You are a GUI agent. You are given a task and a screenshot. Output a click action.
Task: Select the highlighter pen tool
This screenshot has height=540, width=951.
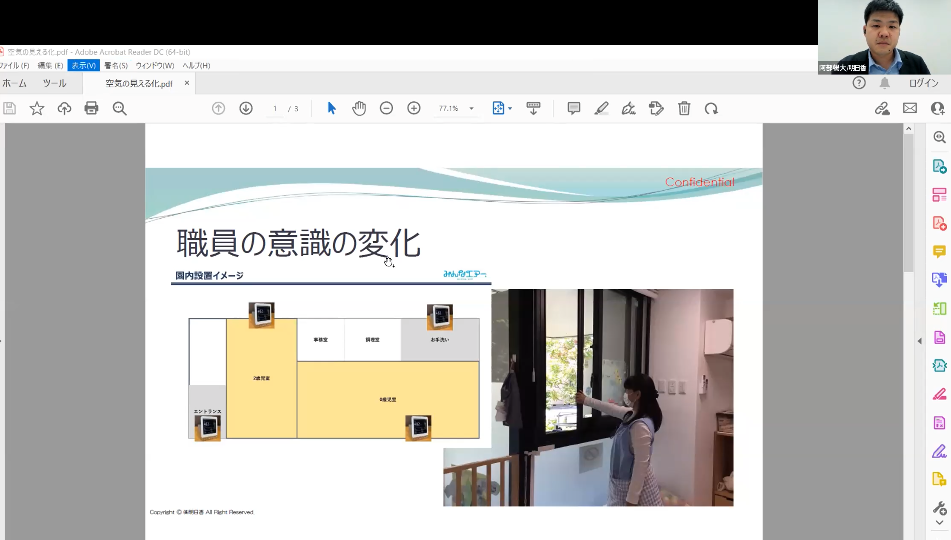coord(601,109)
